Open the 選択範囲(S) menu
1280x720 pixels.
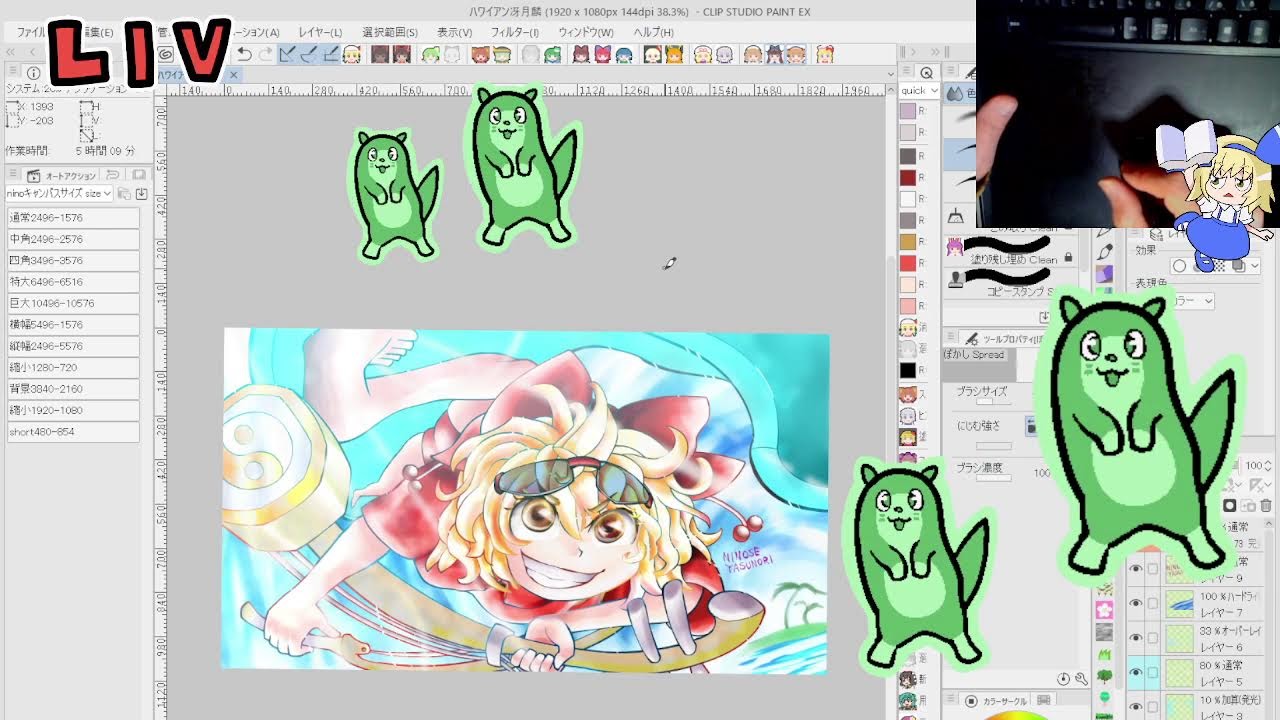click(x=391, y=33)
